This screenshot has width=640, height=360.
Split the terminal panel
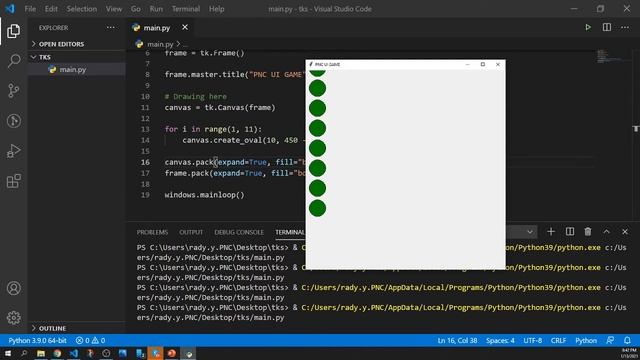[x=570, y=232]
